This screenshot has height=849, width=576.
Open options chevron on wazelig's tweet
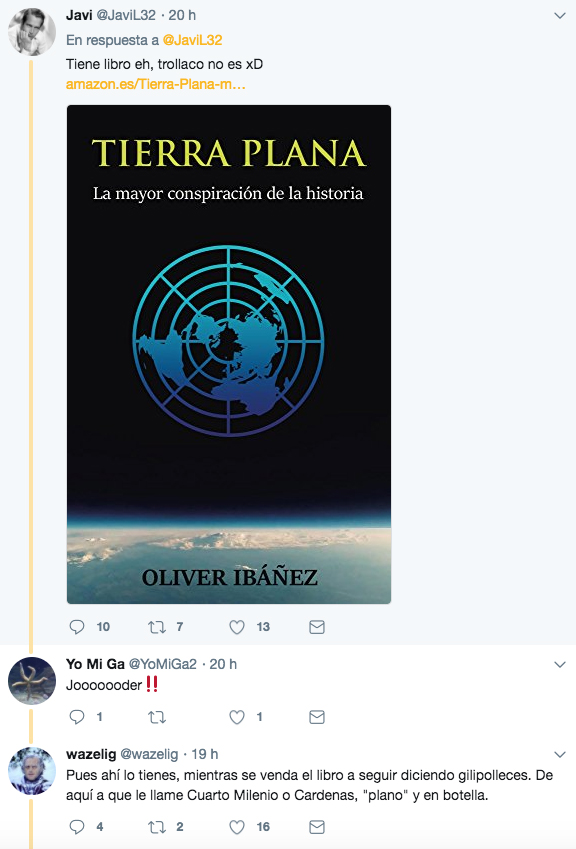point(560,754)
